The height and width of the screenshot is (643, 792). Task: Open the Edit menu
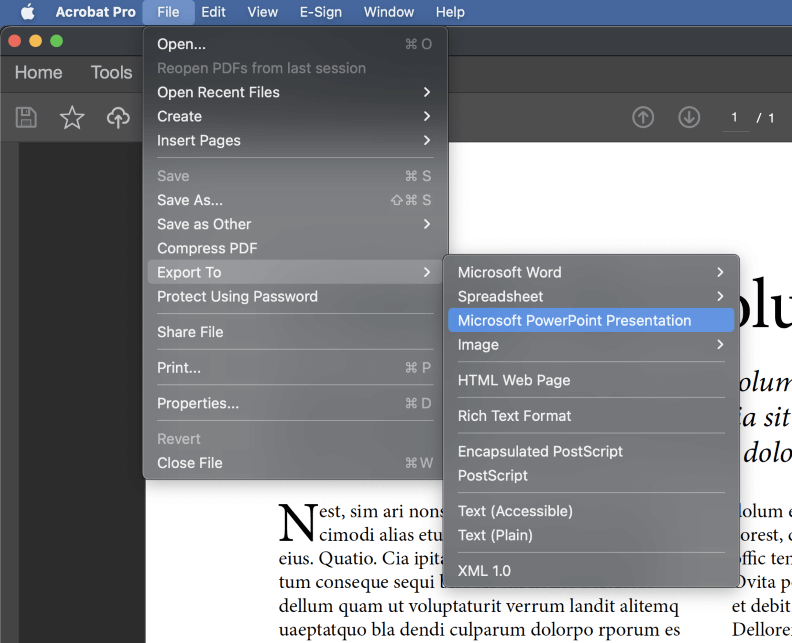pos(213,12)
